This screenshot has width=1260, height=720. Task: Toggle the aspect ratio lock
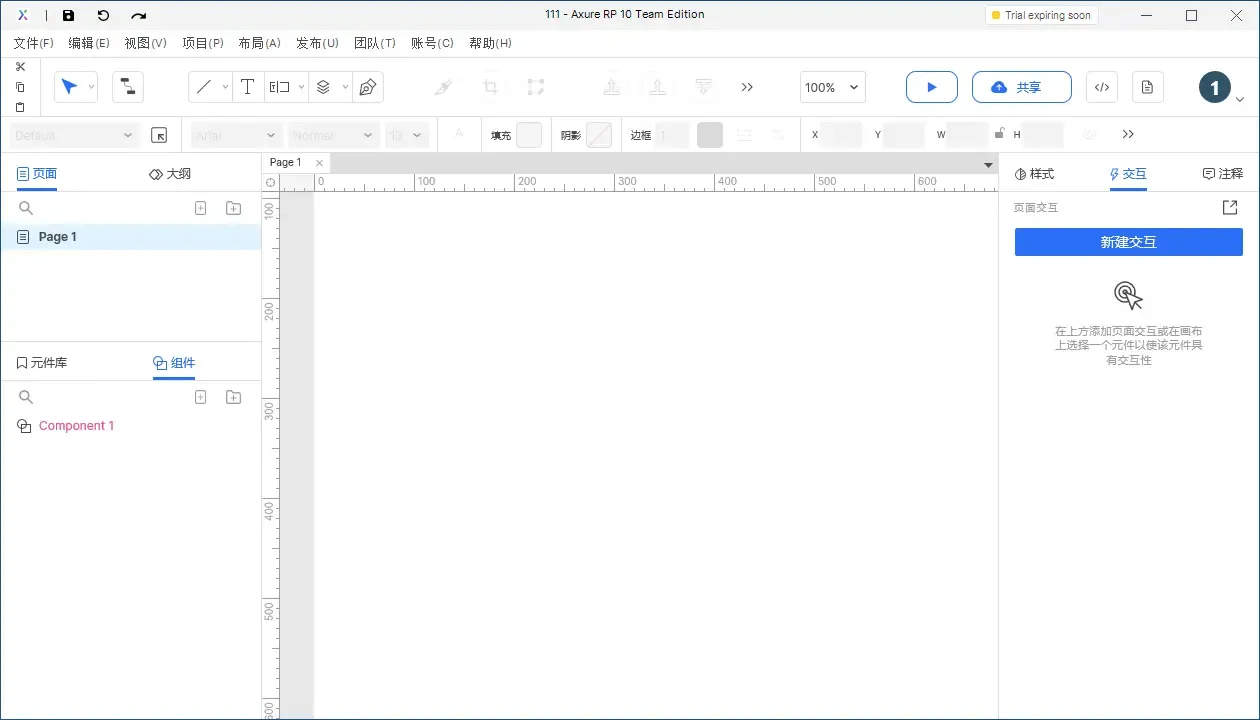click(999, 133)
